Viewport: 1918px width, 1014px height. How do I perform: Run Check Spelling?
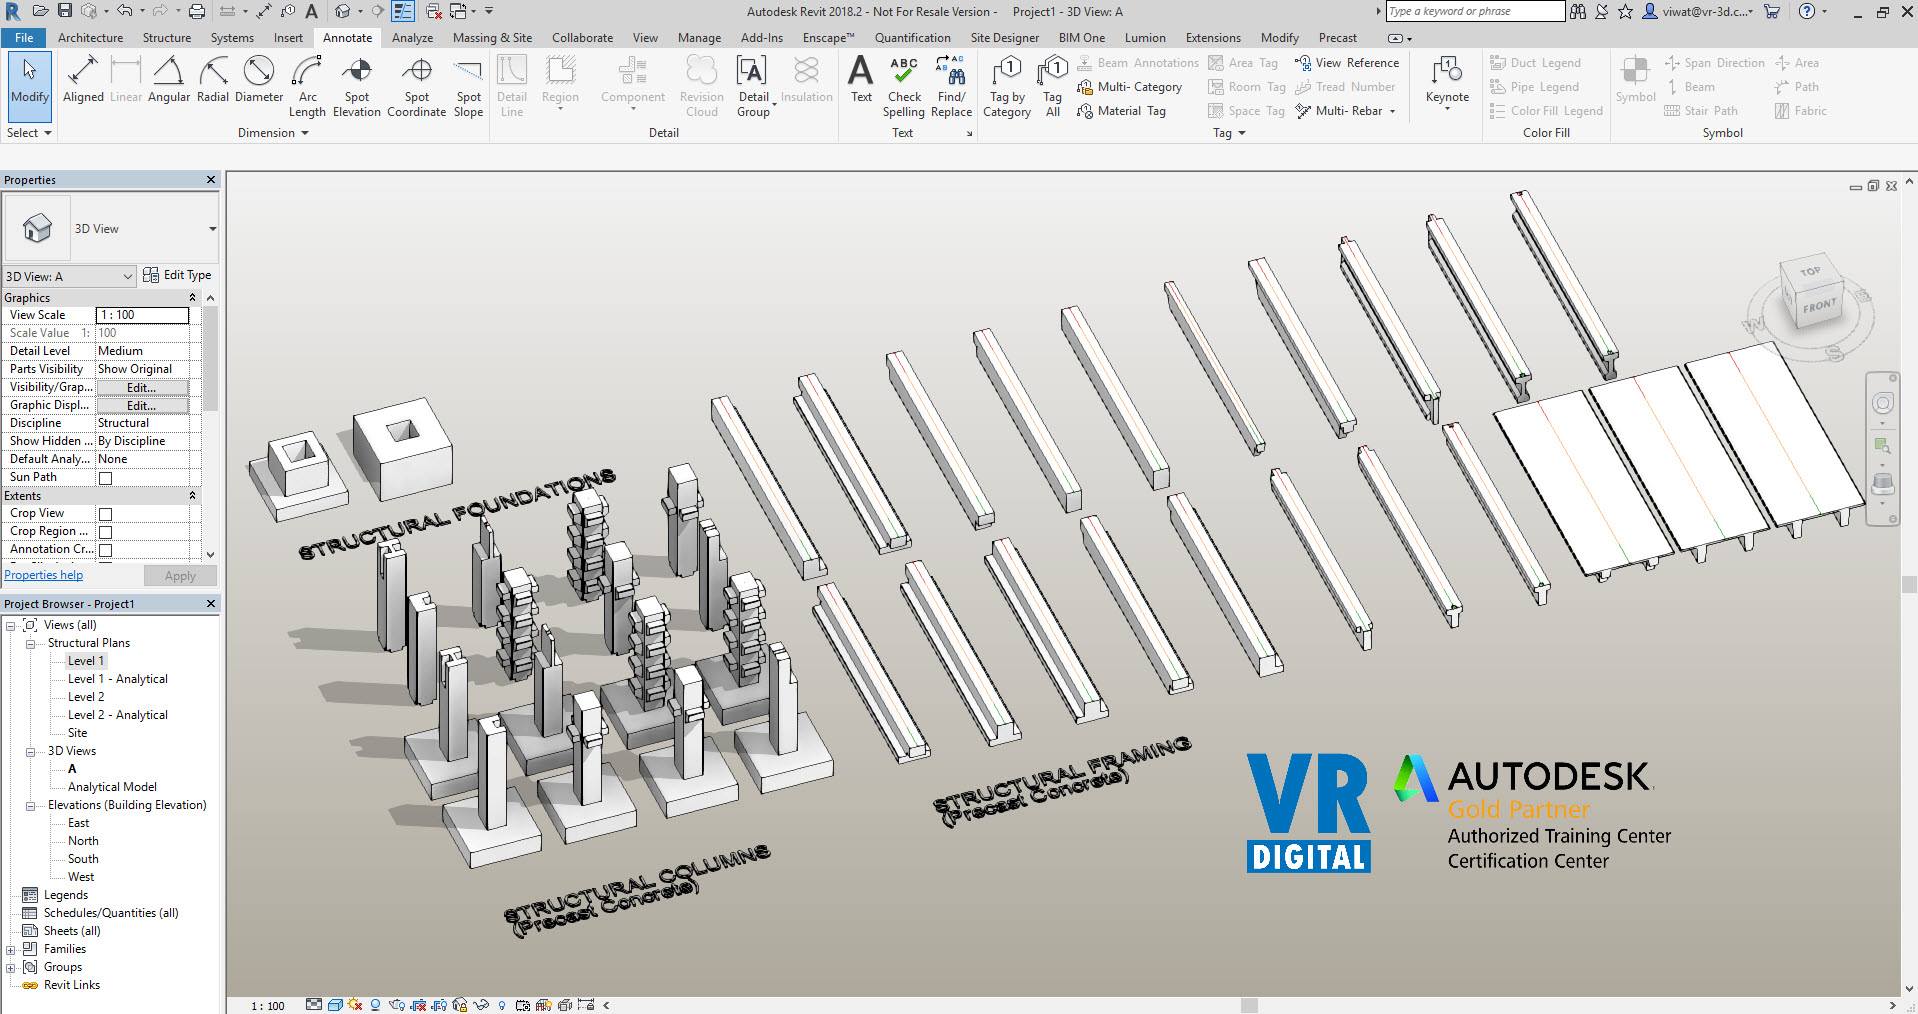tap(904, 87)
